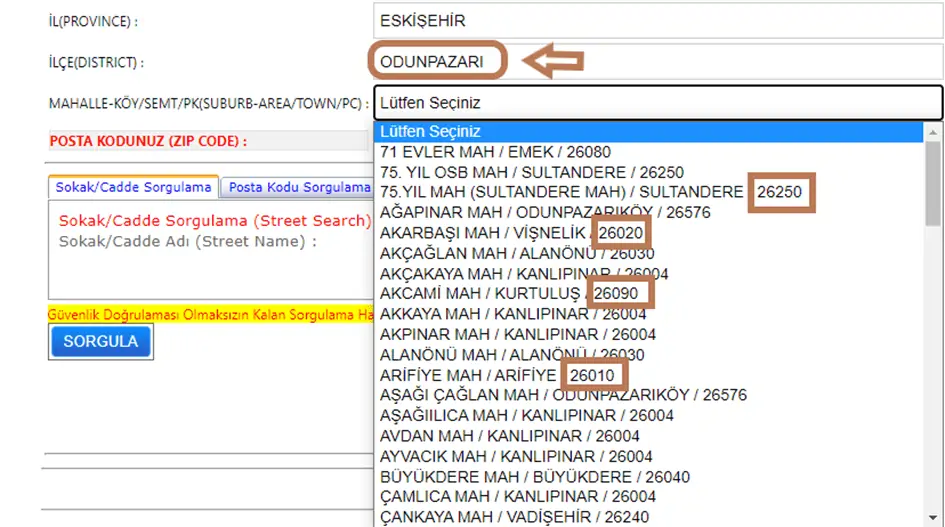Screen dimensions: 945x527
Task: Click the scrollbar up arrow in the list
Action: click(934, 131)
